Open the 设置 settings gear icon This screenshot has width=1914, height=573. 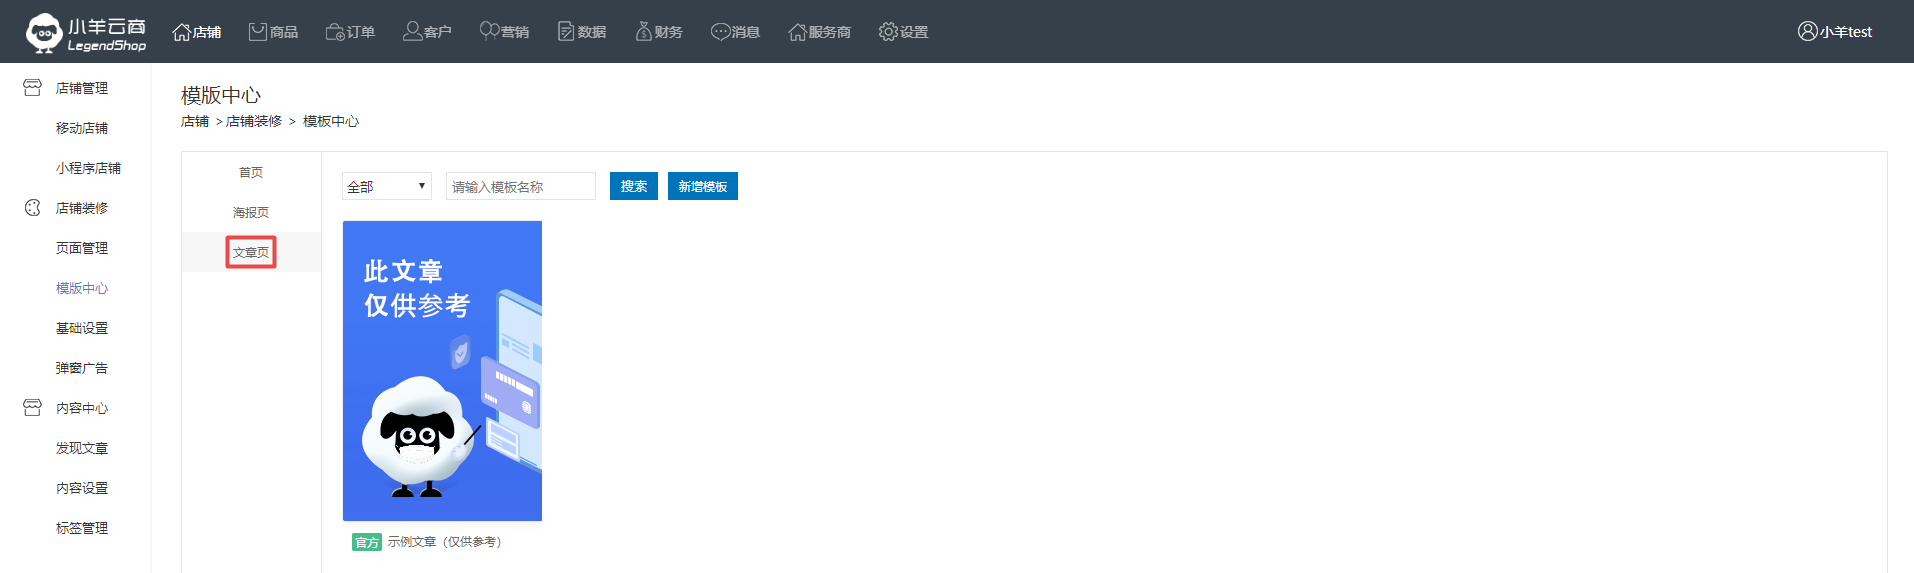click(x=888, y=32)
